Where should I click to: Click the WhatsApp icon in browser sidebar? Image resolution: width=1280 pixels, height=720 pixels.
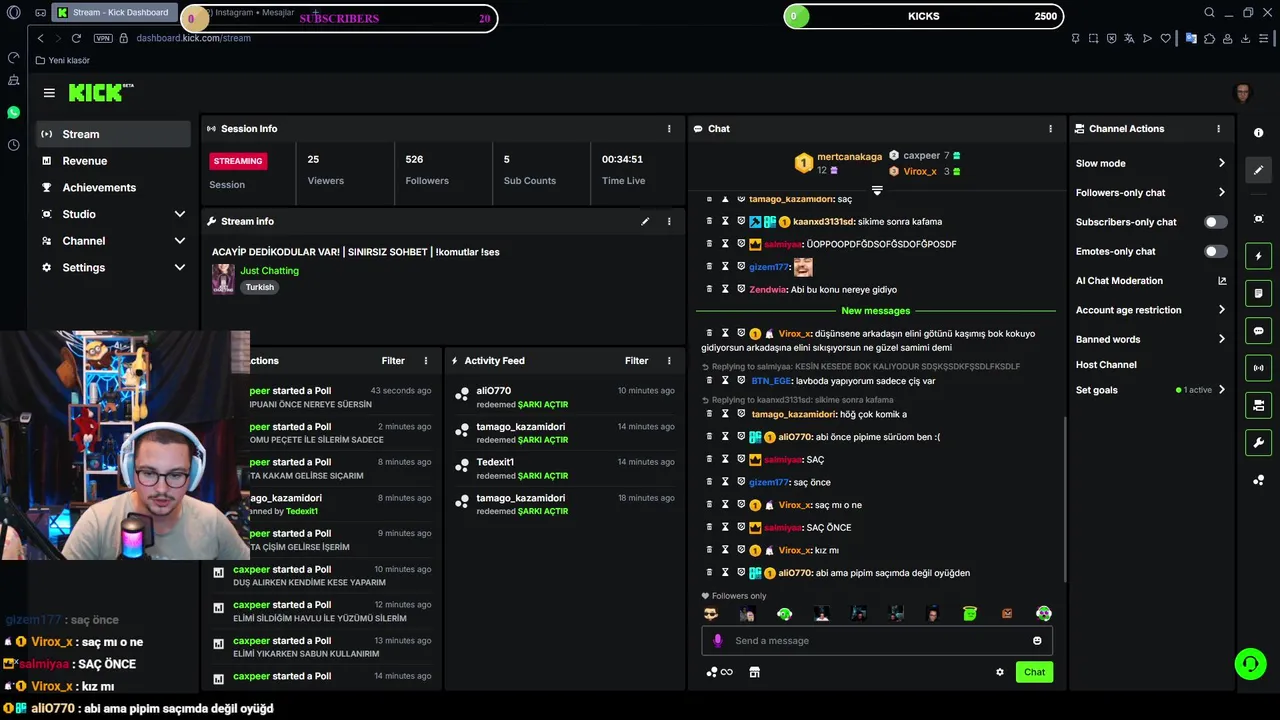pos(13,113)
